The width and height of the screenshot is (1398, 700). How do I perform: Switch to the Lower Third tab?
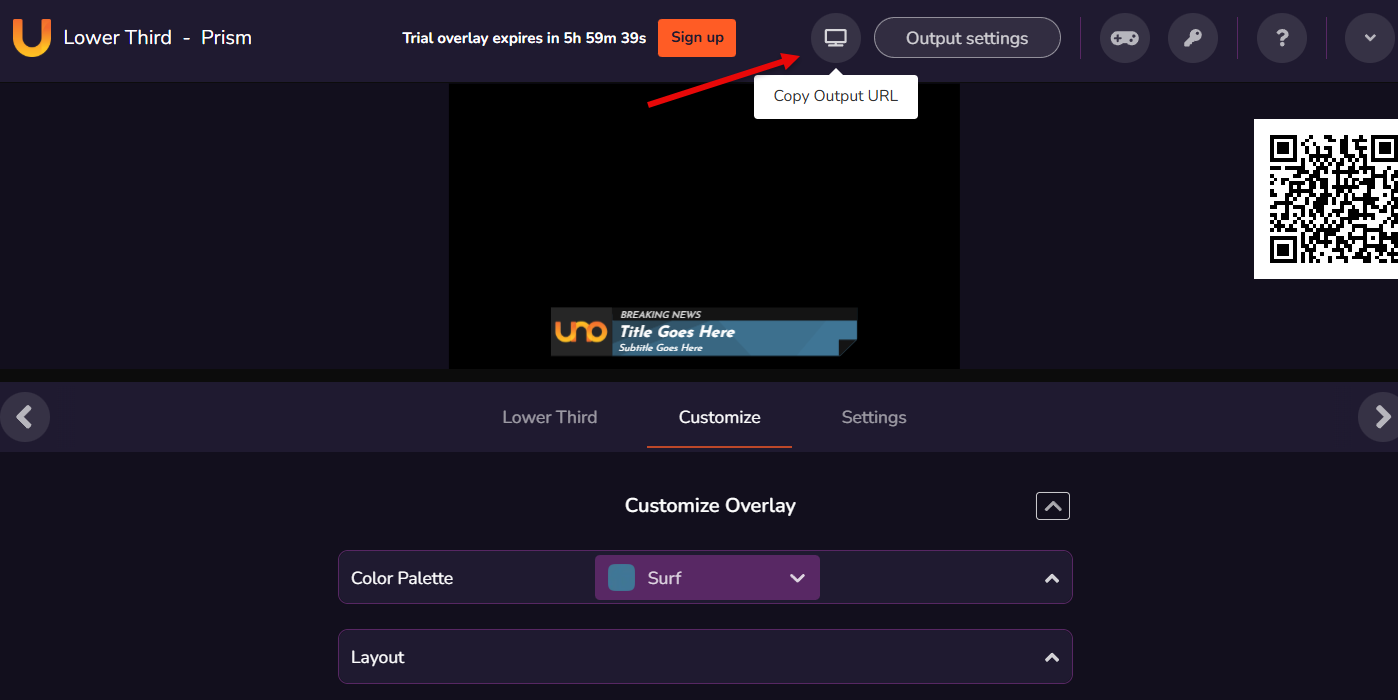[x=549, y=417]
